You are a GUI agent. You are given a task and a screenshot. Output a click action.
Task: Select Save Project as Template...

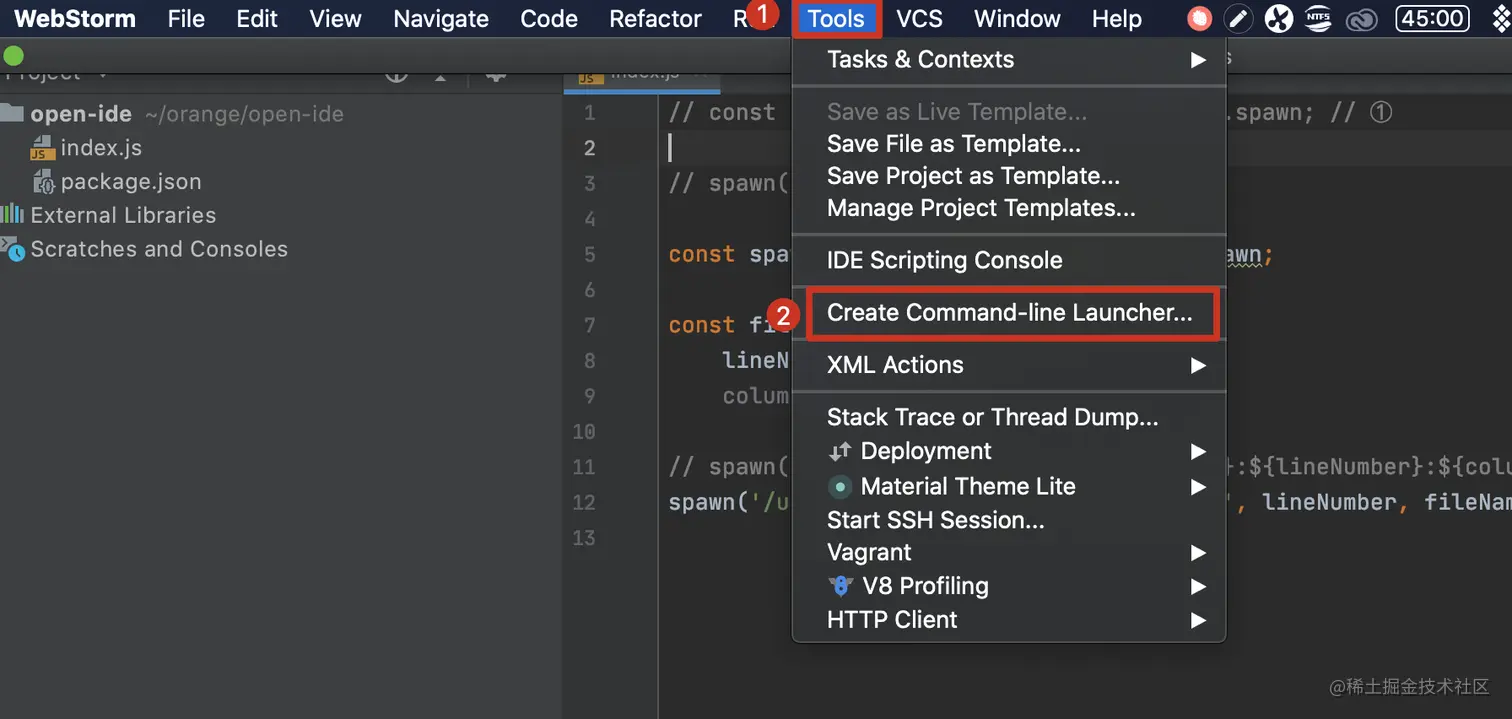(973, 176)
